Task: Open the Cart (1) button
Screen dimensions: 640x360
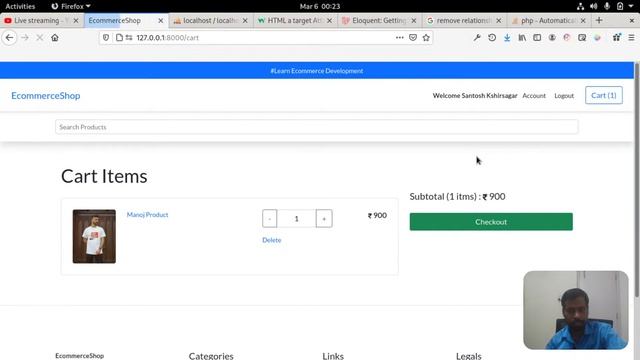Action: (x=604, y=95)
